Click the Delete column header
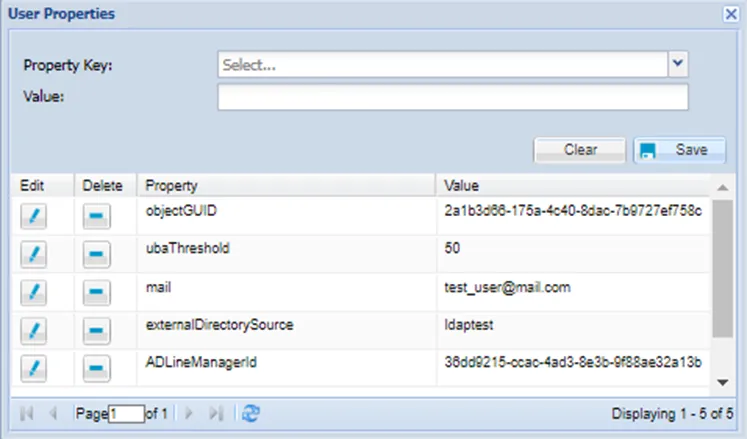This screenshot has width=747, height=439. point(105,185)
